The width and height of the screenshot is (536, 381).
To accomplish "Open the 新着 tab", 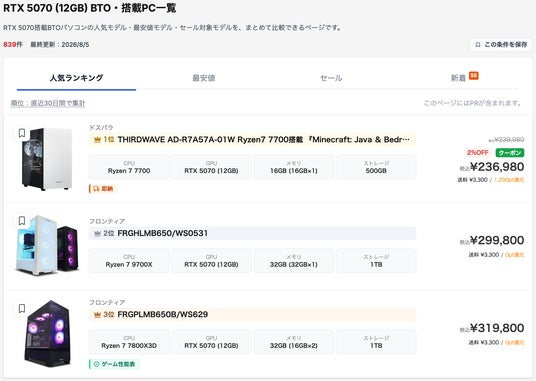I will click(458, 78).
